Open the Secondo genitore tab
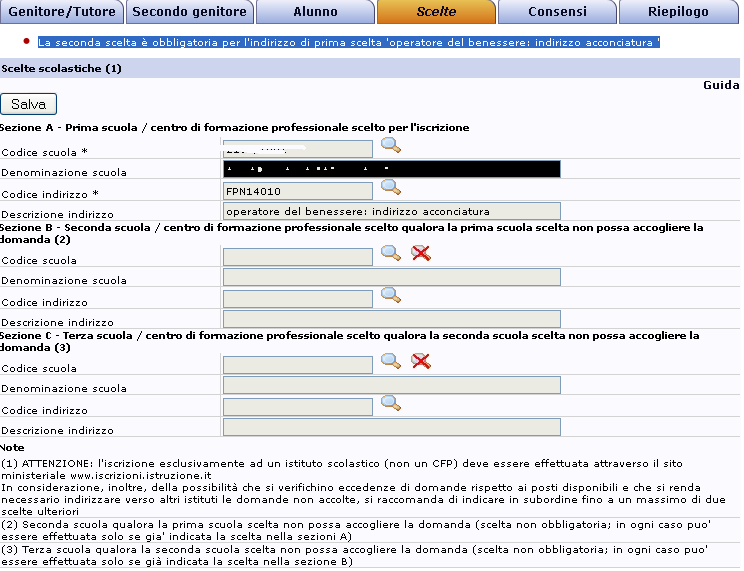Image resolution: width=744 pixels, height=571 pixels. coord(189,12)
